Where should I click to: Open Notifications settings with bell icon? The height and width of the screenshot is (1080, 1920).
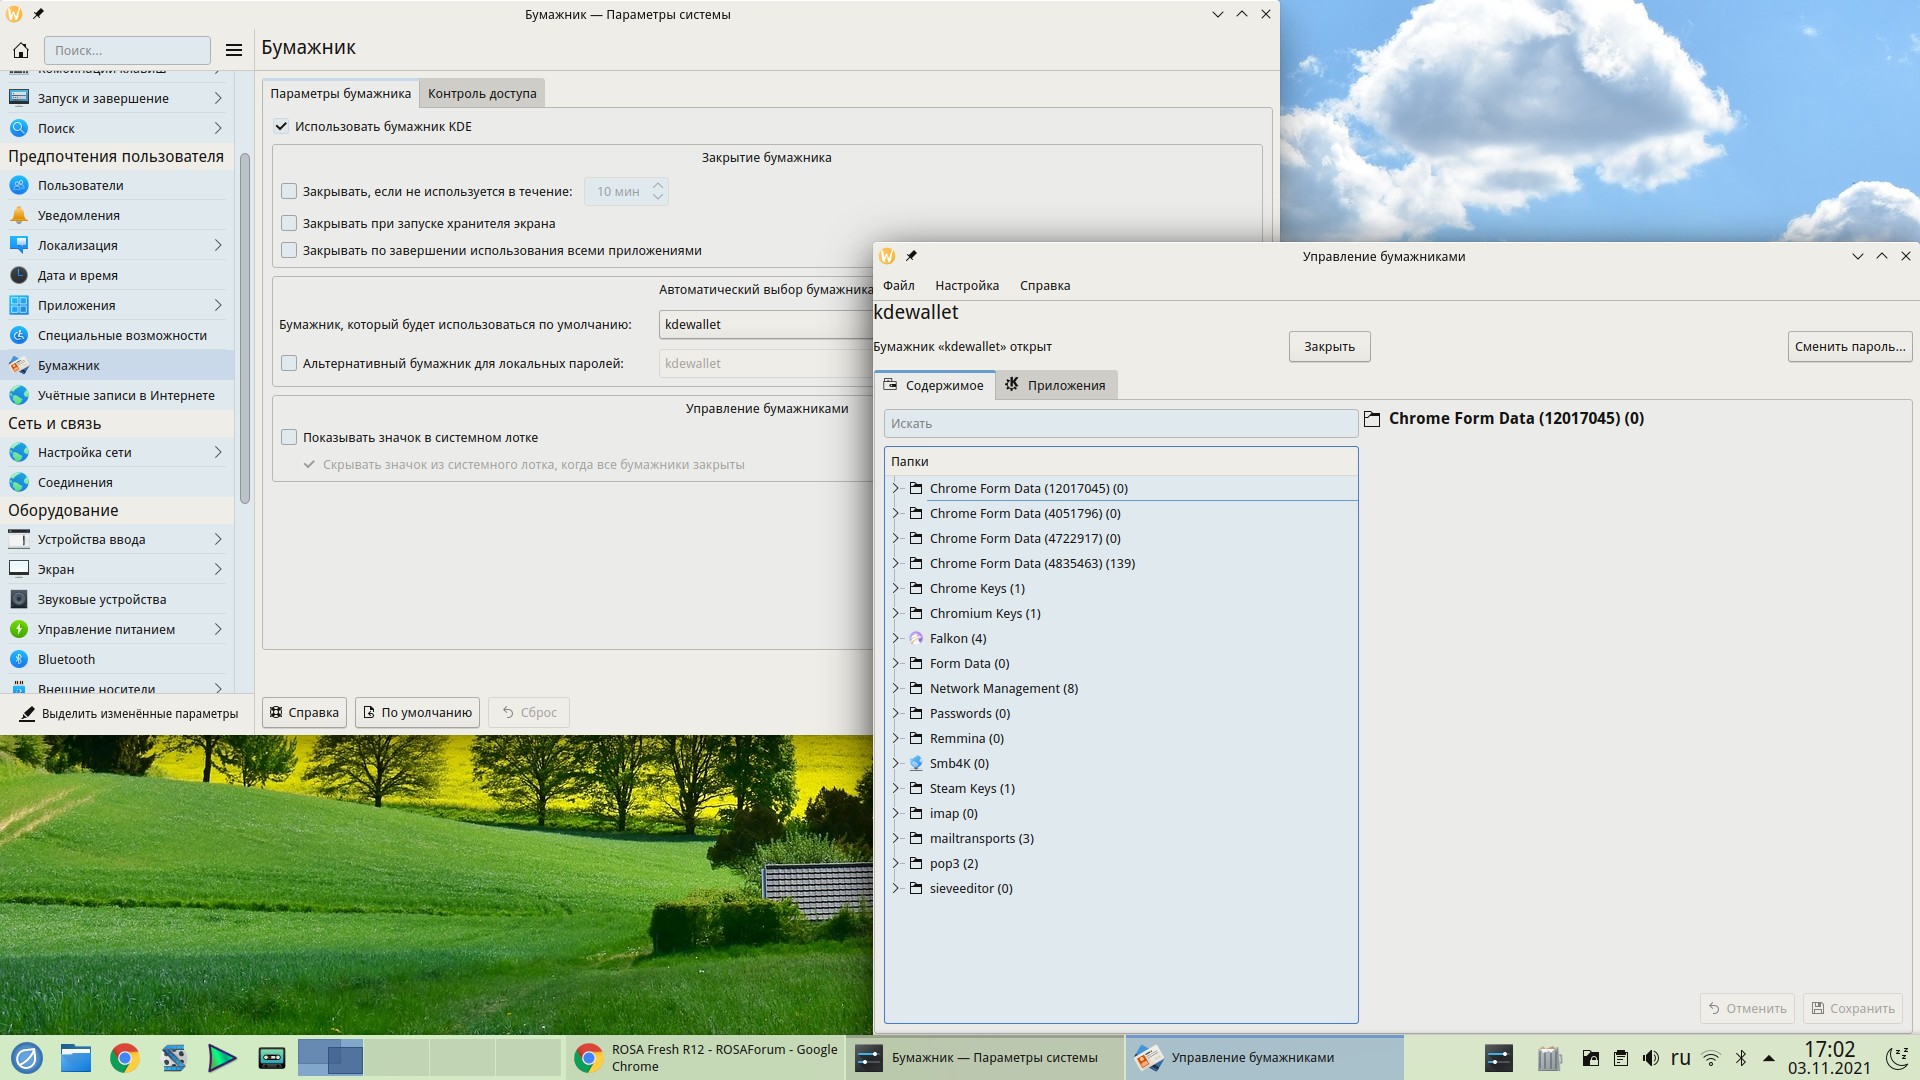(19, 215)
